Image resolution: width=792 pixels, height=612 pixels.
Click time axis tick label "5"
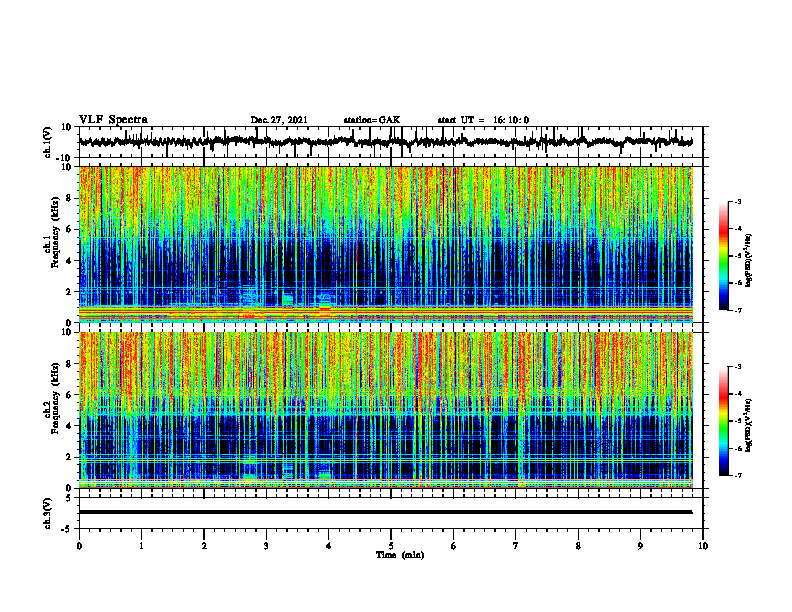point(391,546)
